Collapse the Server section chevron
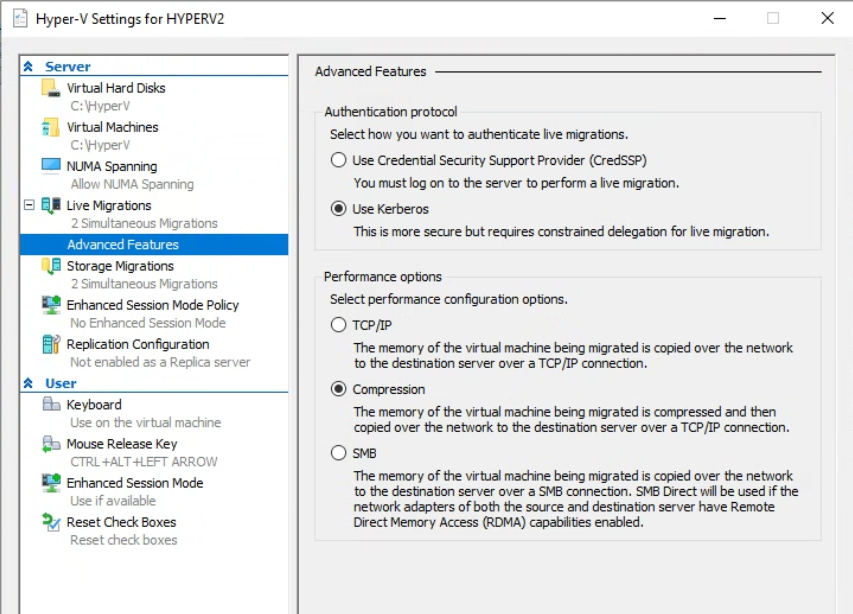 28,66
